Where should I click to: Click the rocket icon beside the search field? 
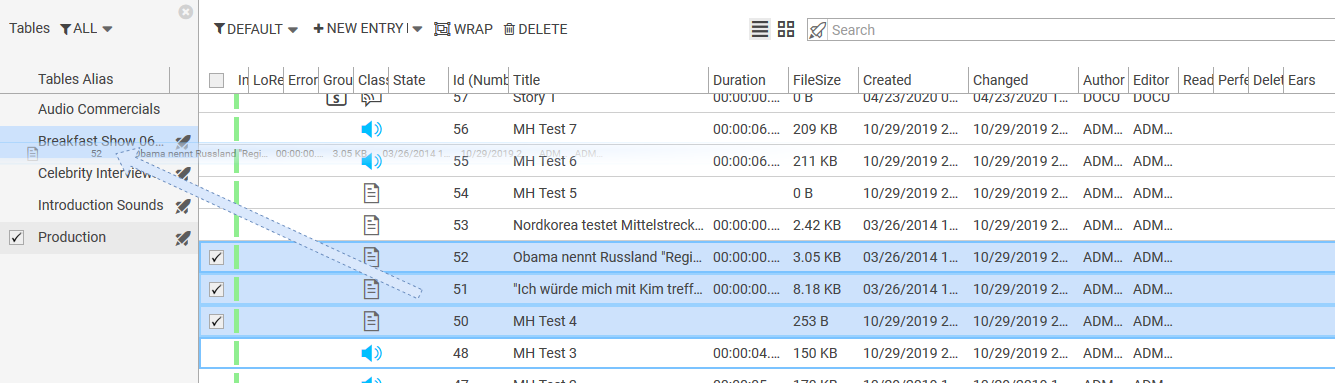817,30
